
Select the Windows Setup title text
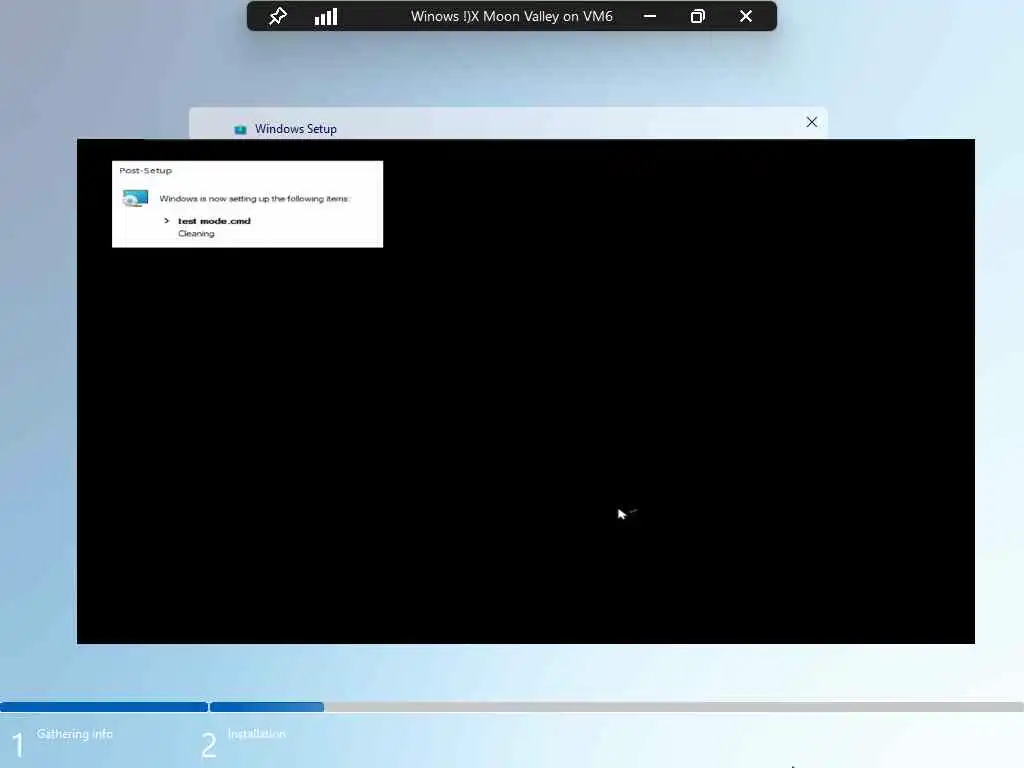pos(296,129)
